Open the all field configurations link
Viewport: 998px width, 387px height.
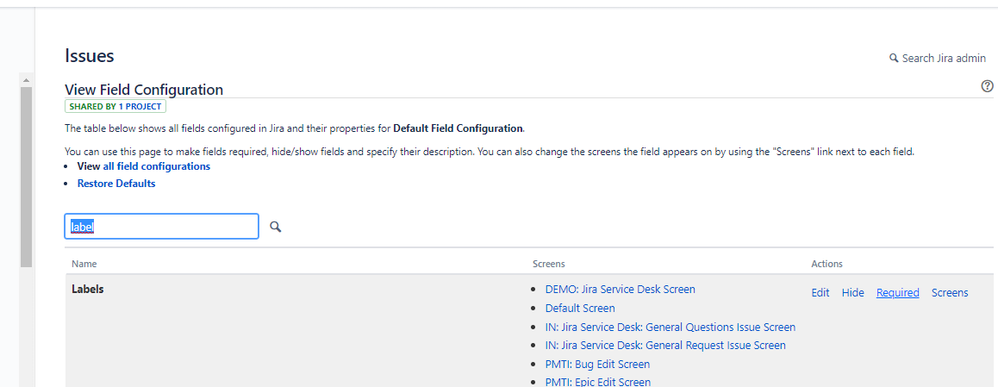tap(157, 167)
